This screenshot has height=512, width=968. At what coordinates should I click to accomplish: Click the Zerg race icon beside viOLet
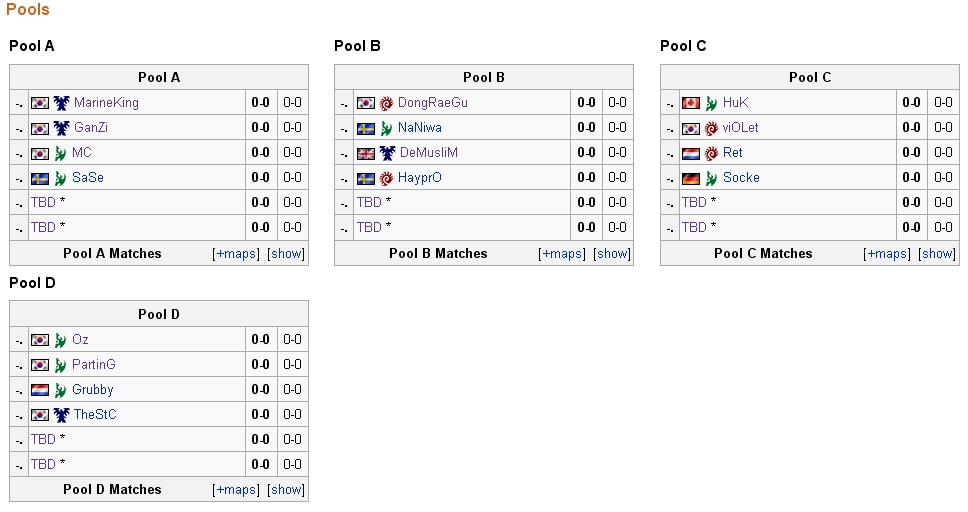pos(711,128)
